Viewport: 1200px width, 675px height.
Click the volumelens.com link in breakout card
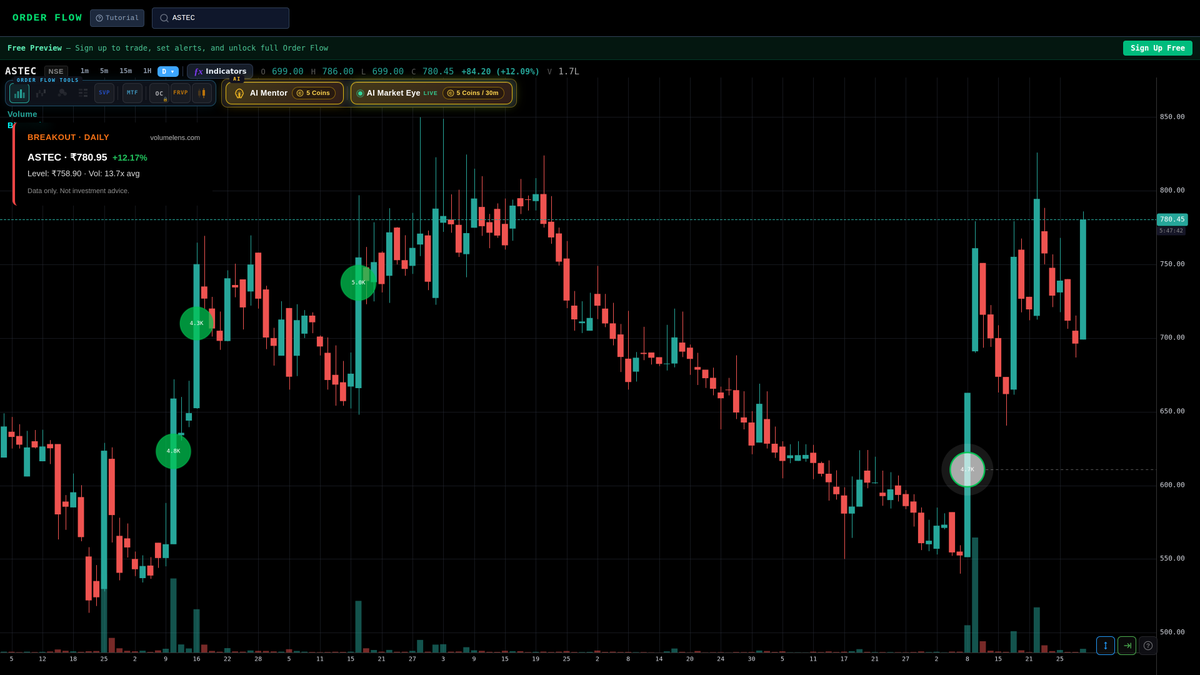tap(175, 137)
